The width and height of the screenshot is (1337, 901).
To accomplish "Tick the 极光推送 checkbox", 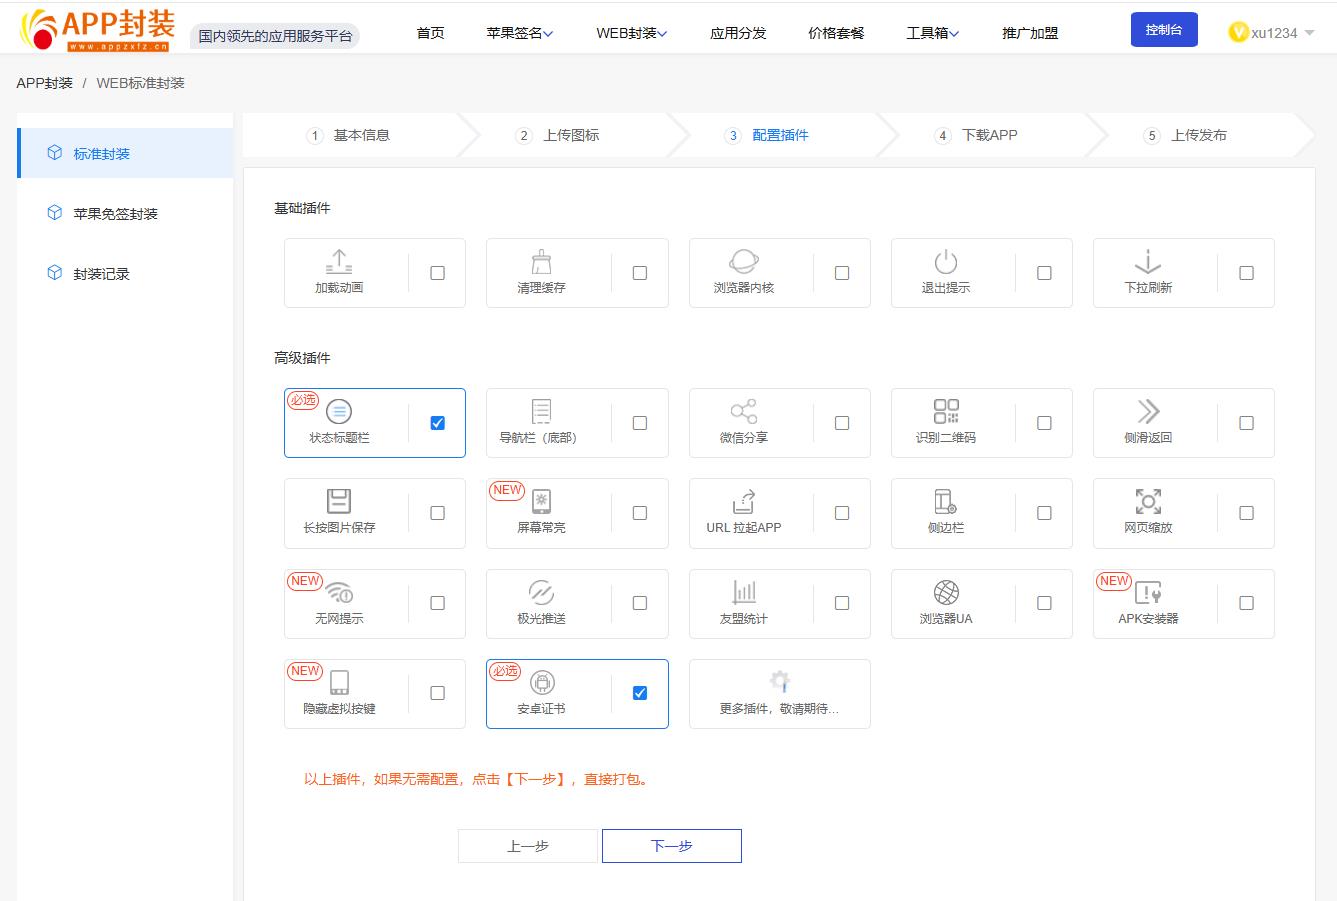I will pyautogui.click(x=640, y=603).
